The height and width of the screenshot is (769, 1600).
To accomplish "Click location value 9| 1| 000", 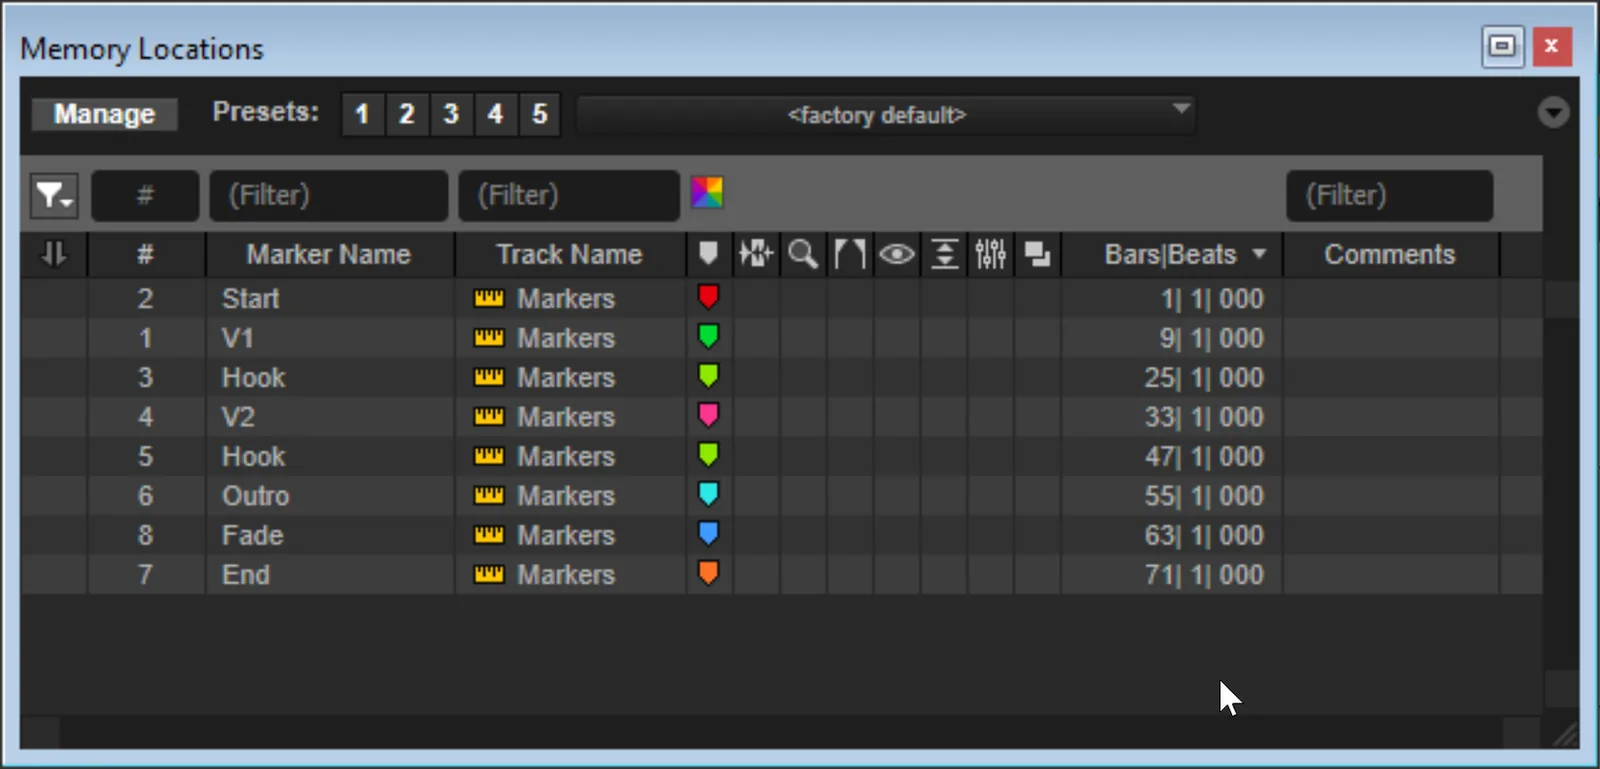I will click(x=1211, y=338).
